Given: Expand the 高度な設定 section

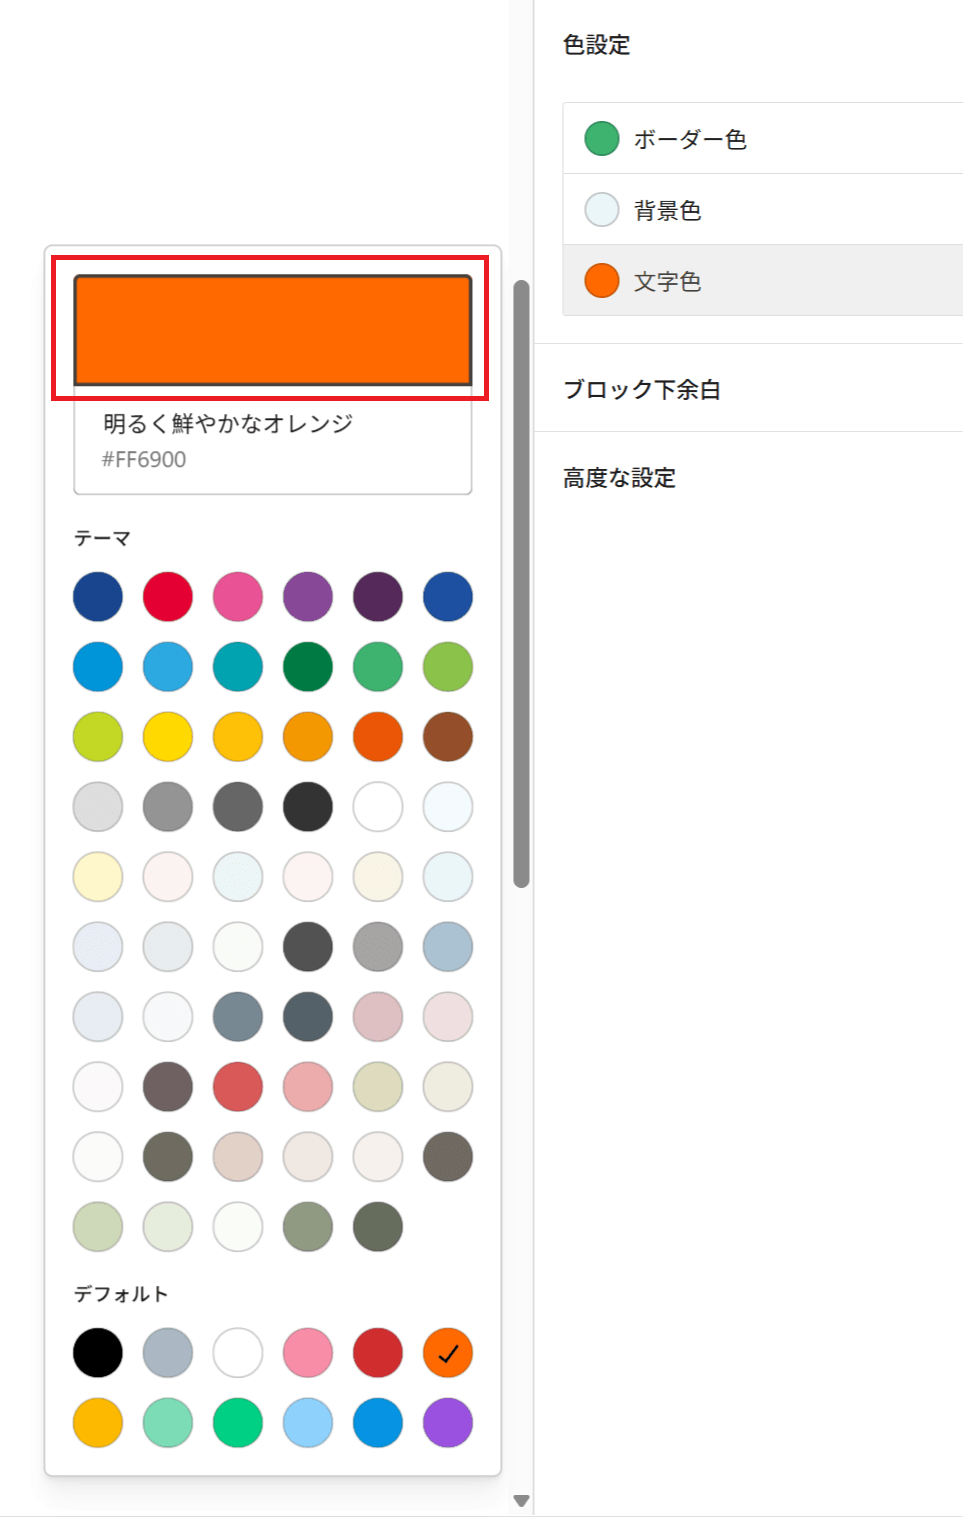Looking at the screenshot, I should pyautogui.click(x=619, y=478).
